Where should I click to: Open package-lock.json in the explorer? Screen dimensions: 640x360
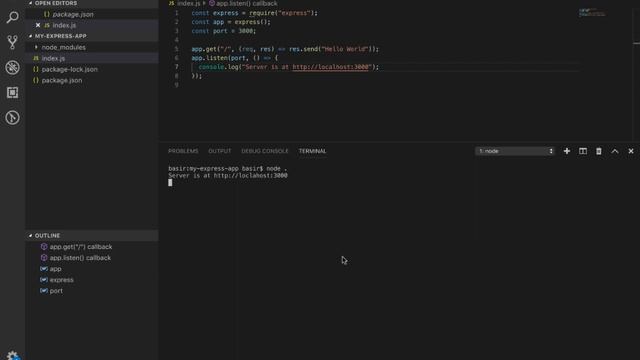69,69
